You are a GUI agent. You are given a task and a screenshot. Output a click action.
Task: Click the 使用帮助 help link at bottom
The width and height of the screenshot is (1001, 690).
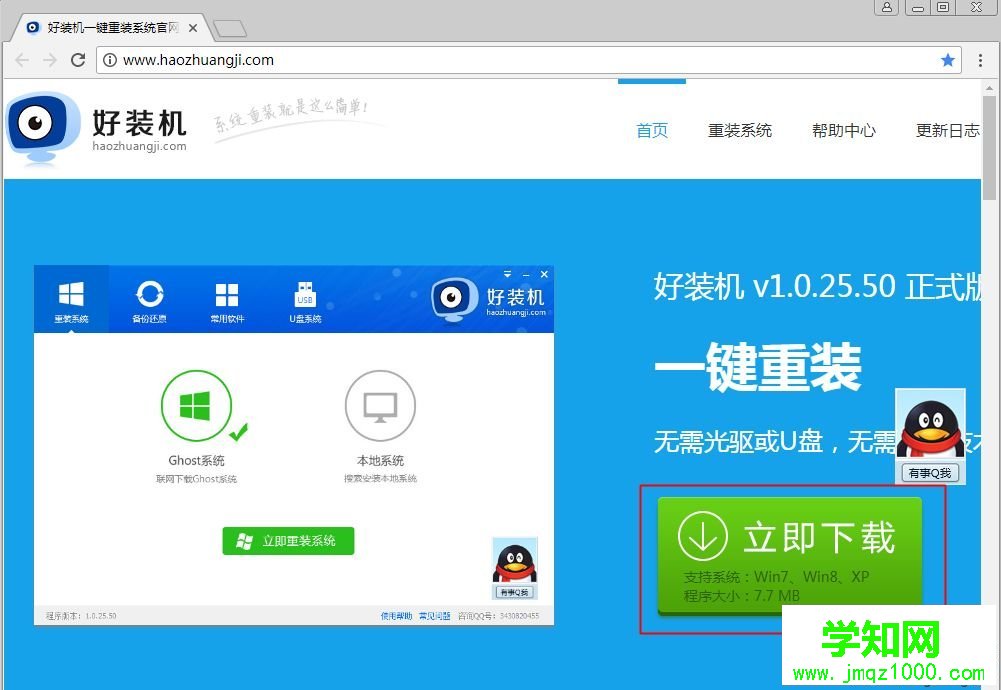[394, 616]
